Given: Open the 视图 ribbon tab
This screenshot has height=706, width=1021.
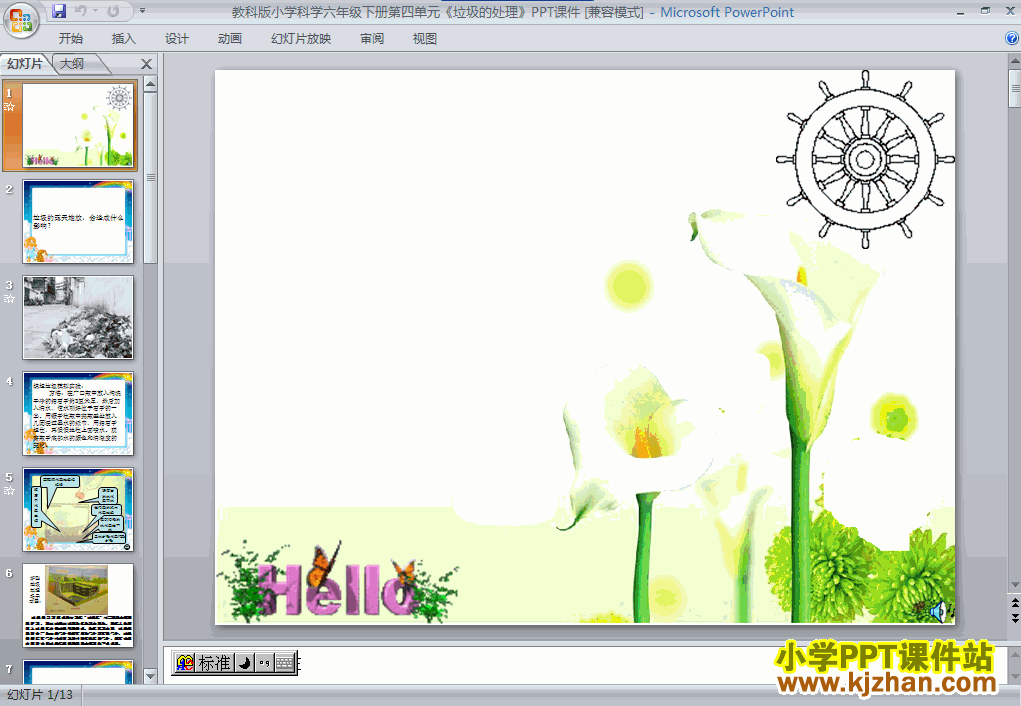Looking at the screenshot, I should click(x=425, y=38).
